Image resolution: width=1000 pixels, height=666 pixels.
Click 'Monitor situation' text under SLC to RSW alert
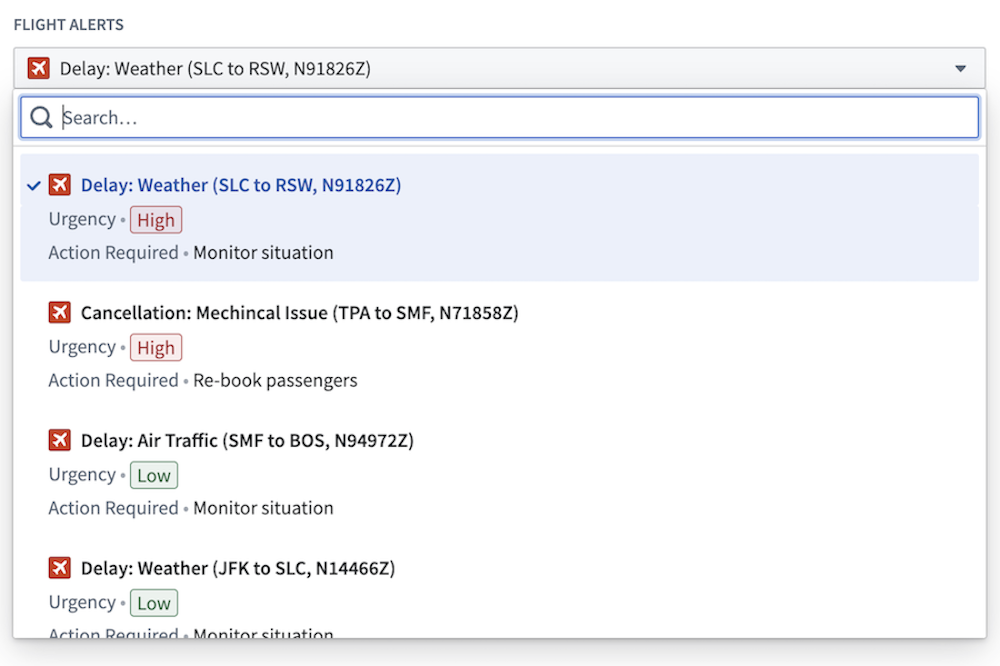[263, 253]
